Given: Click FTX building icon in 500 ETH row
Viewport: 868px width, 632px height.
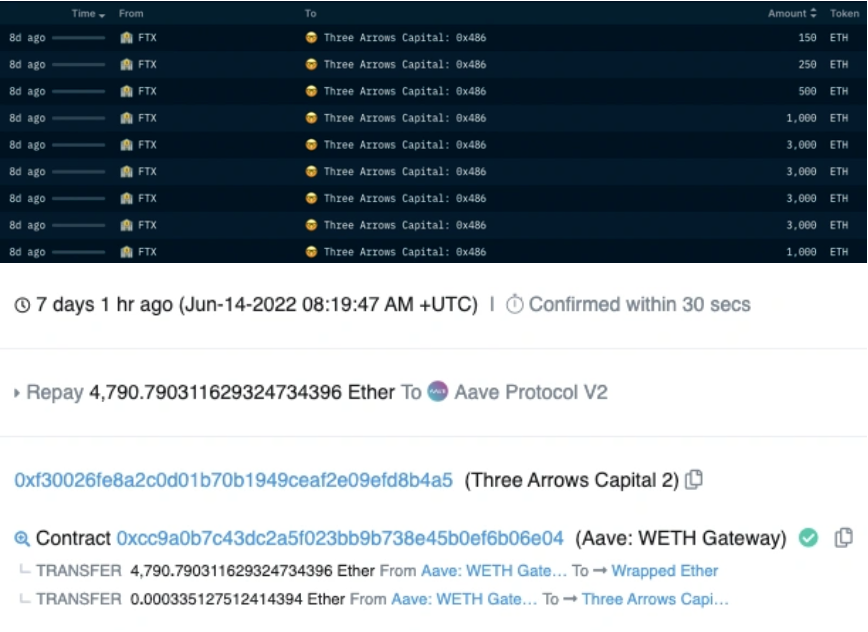Looking at the screenshot, I should pos(126,91).
